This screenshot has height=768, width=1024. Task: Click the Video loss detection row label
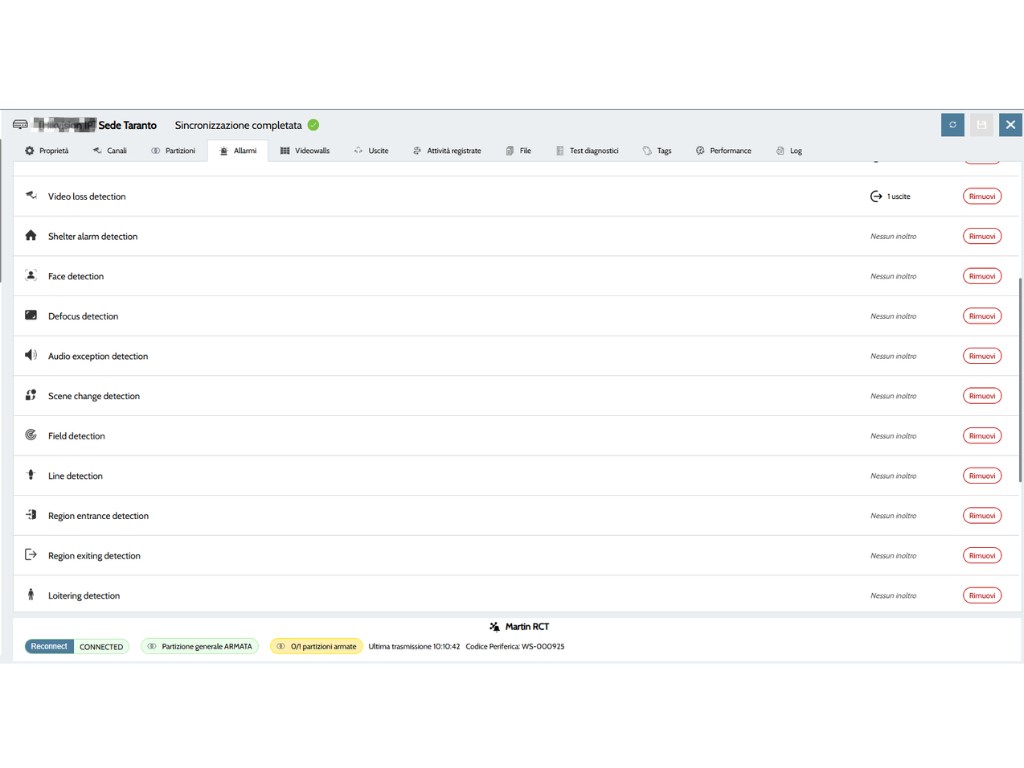click(x=87, y=196)
